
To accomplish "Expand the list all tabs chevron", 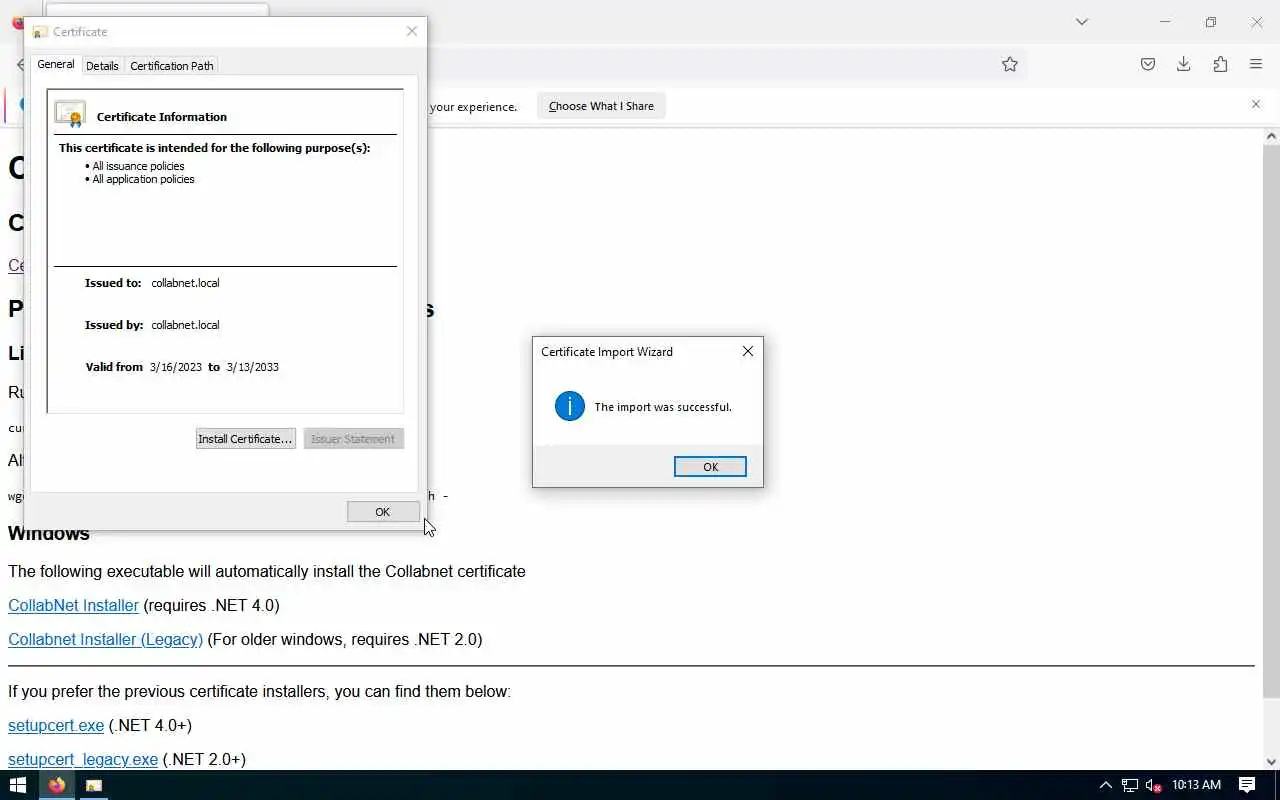I will pos(1082,22).
